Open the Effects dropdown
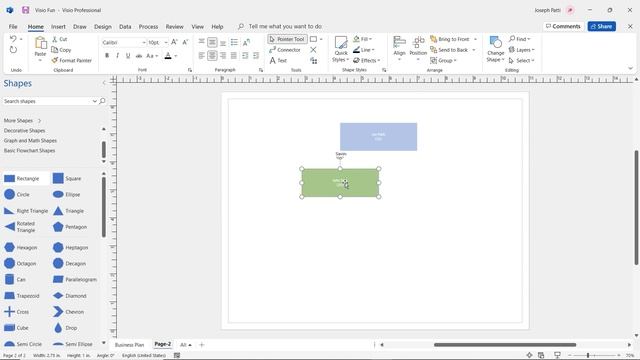The height and width of the screenshot is (360, 640). coord(366,60)
